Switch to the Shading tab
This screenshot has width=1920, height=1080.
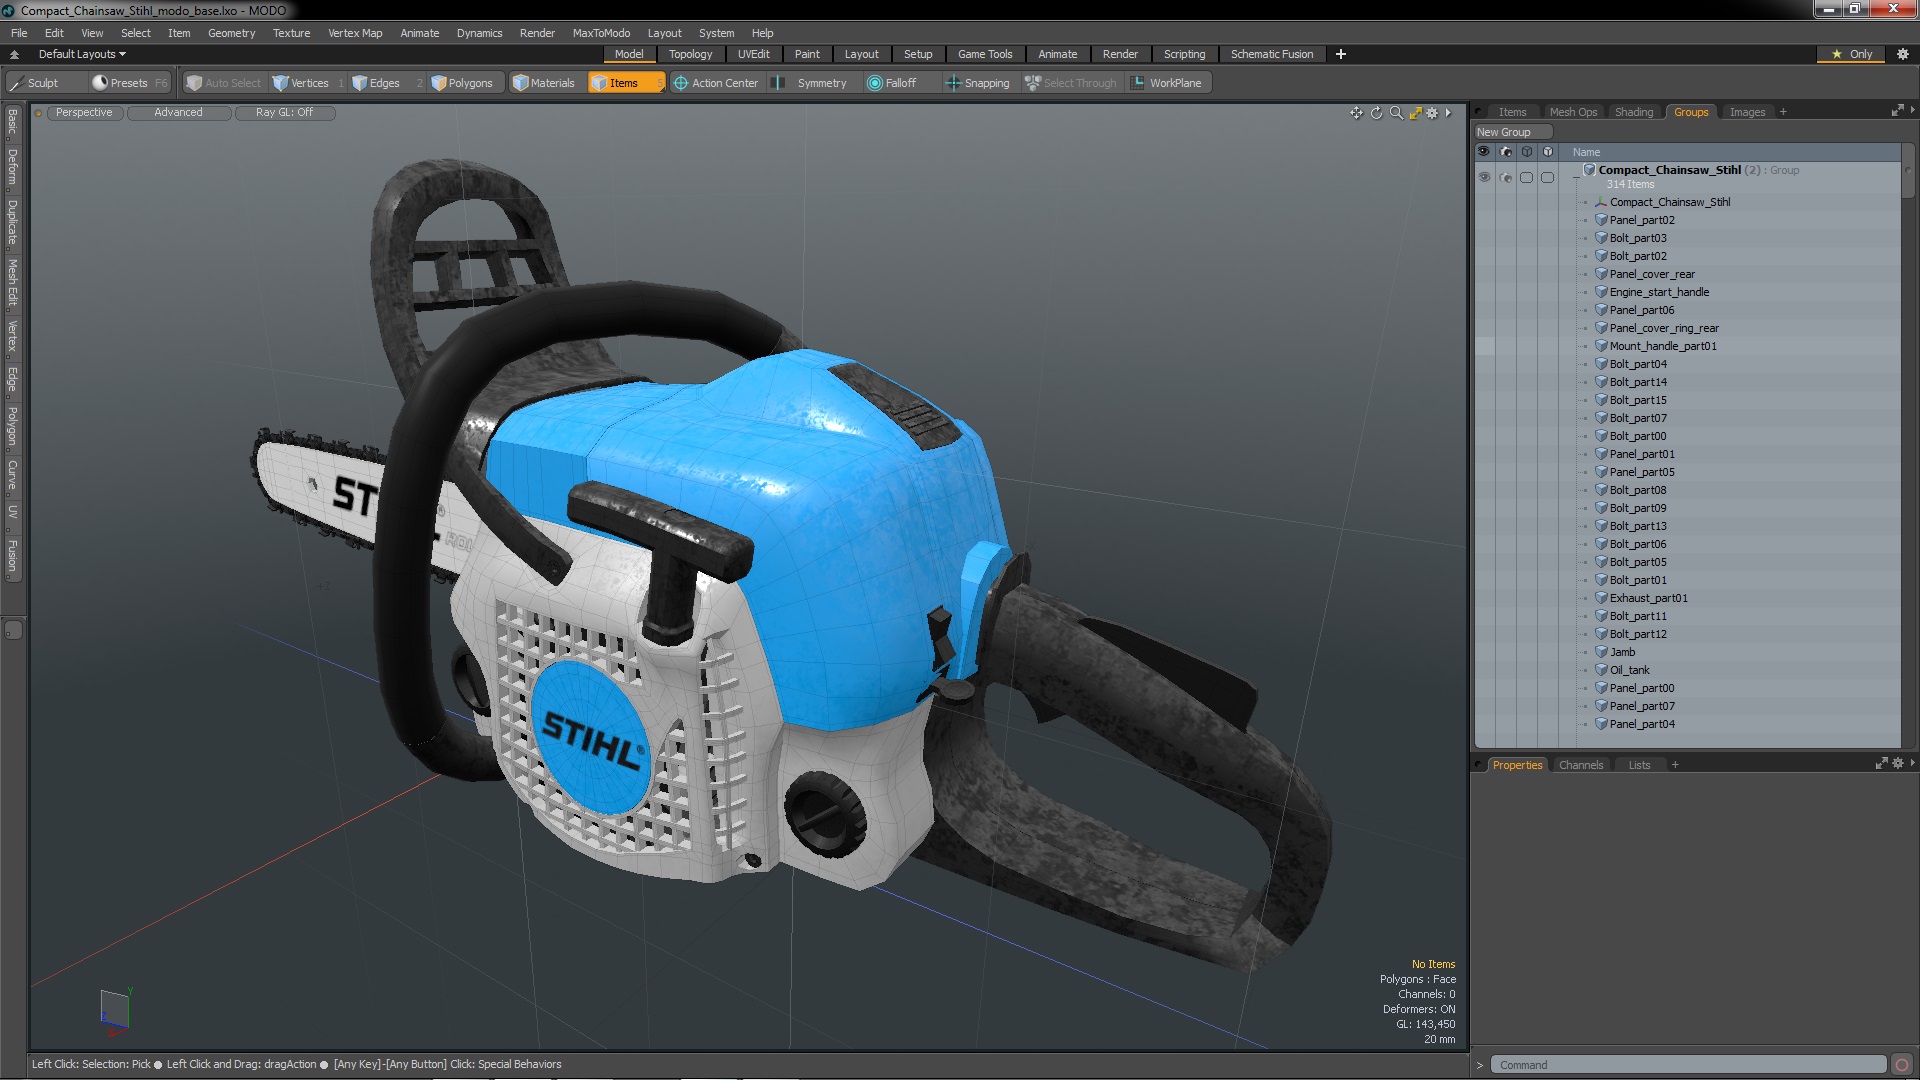coord(1633,112)
